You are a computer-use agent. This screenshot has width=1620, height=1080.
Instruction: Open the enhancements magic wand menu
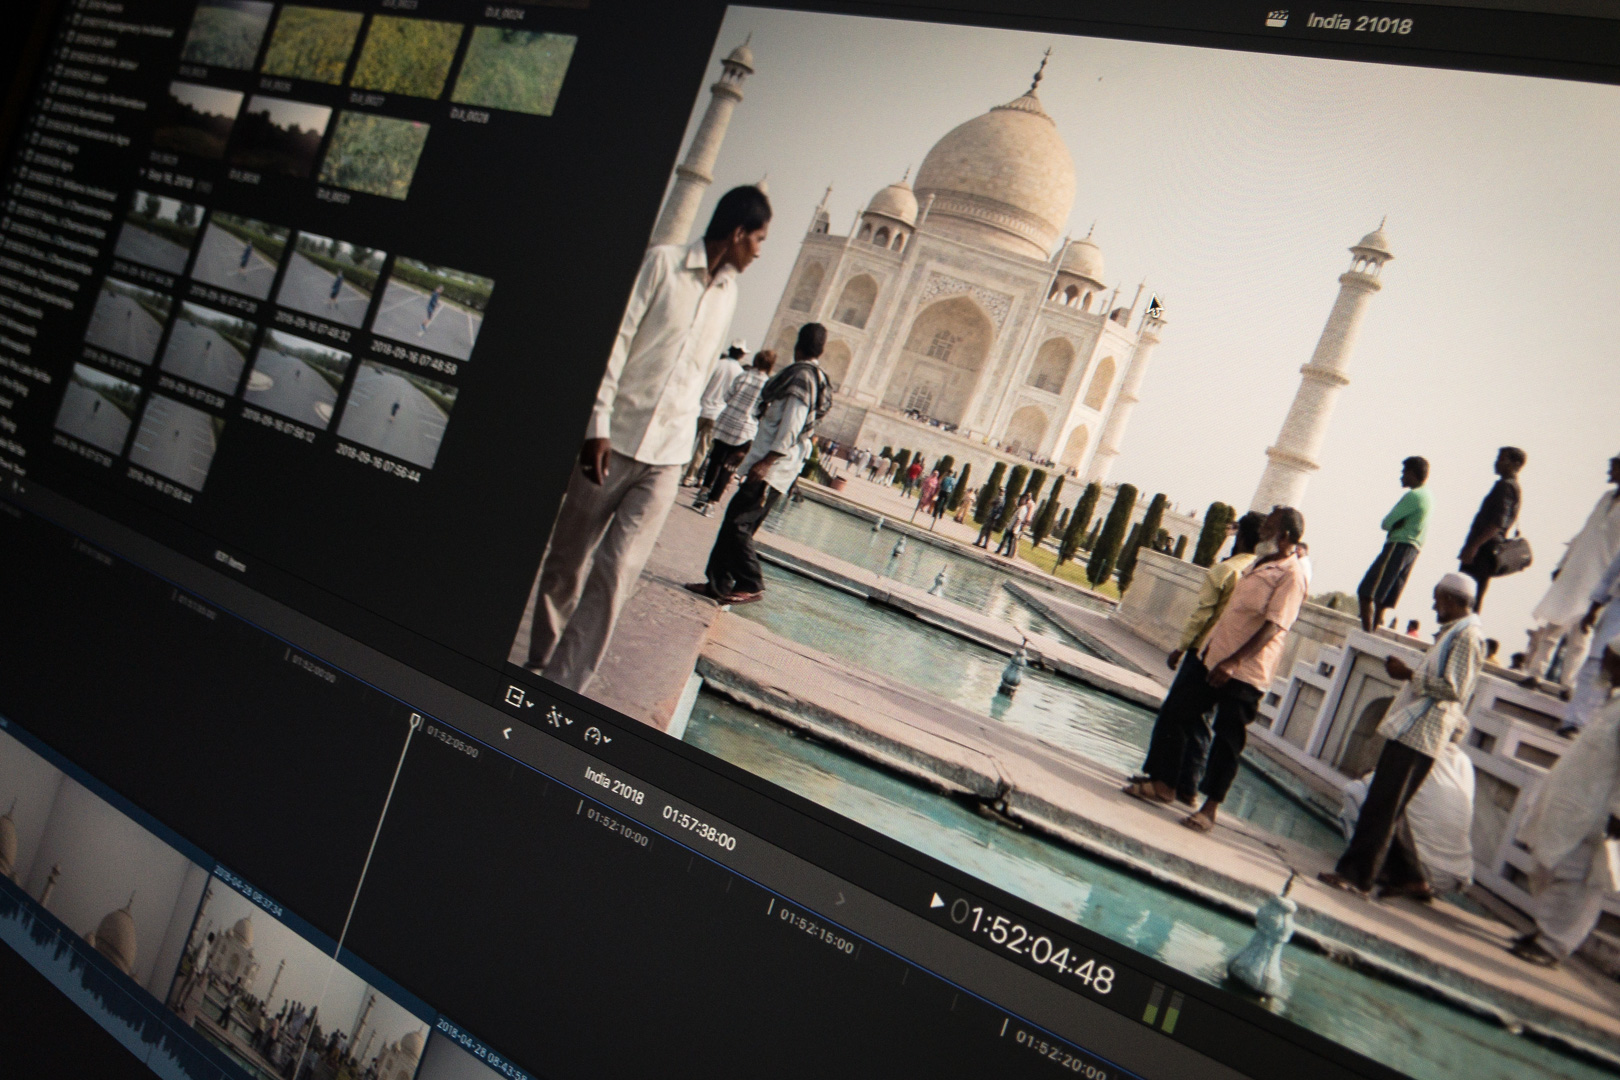click(558, 716)
